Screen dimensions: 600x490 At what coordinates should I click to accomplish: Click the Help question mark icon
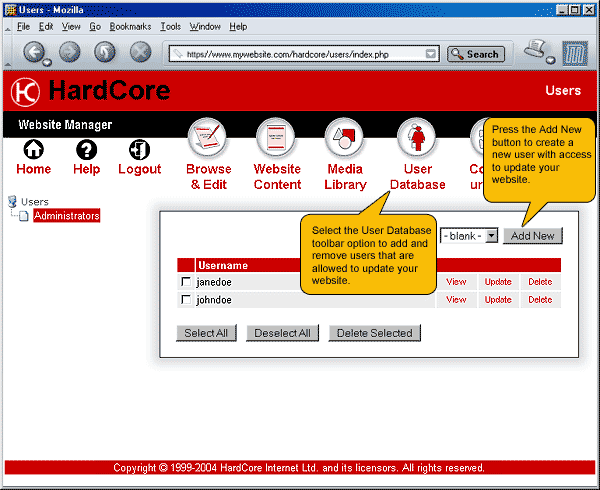coord(86,150)
